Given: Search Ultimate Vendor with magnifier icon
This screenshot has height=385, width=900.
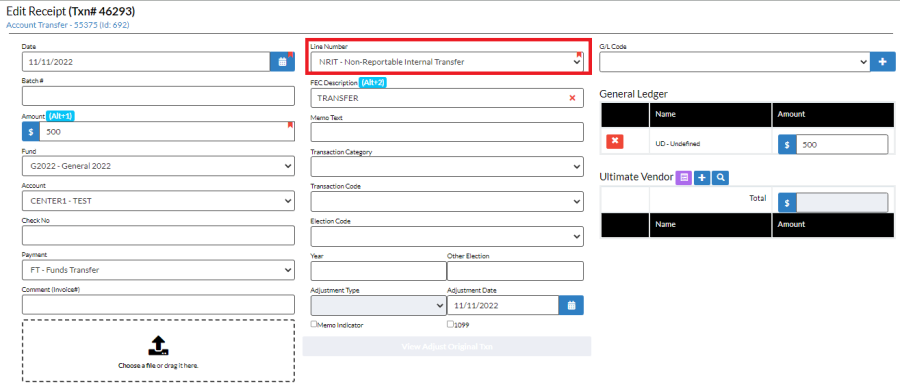Looking at the screenshot, I should pos(720,178).
